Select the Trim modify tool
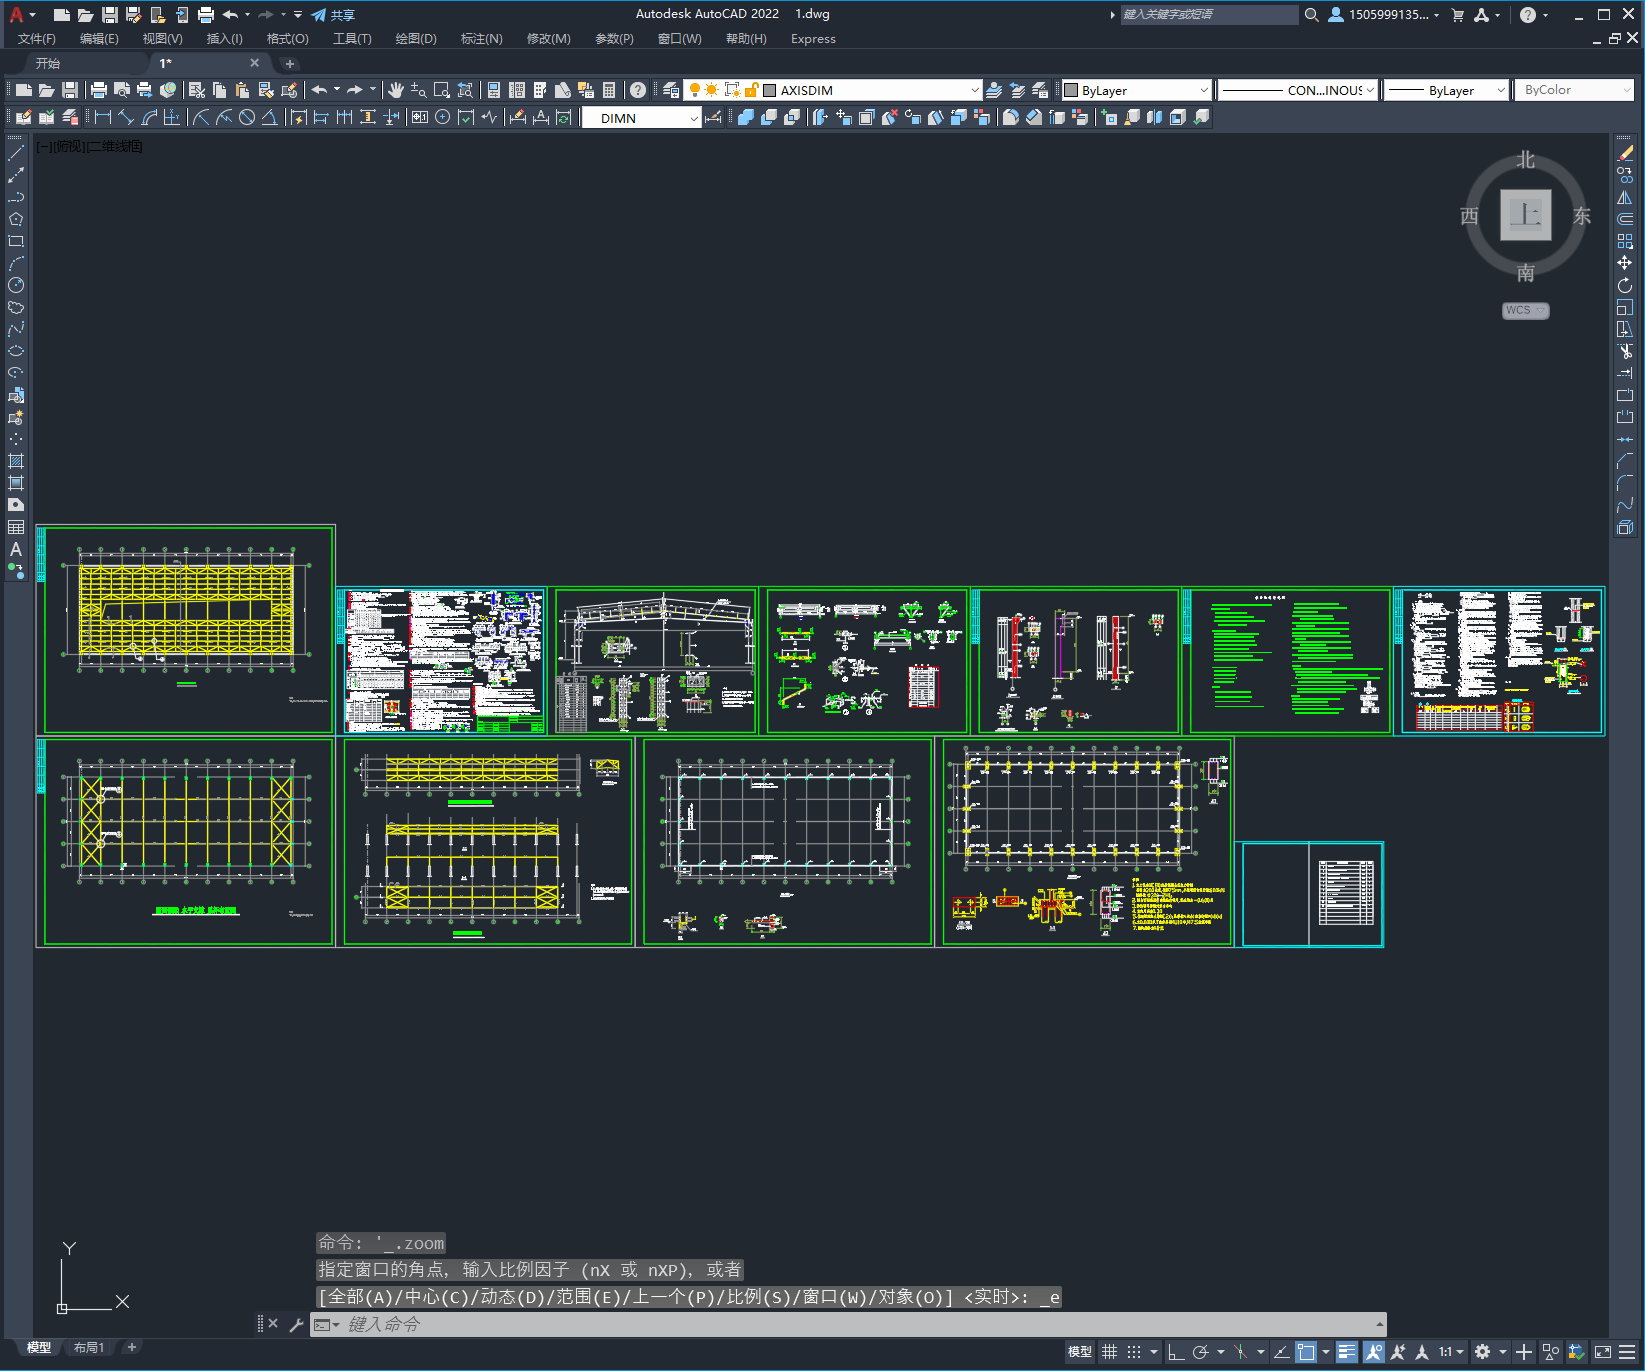This screenshot has width=1645, height=1371. 1625,351
